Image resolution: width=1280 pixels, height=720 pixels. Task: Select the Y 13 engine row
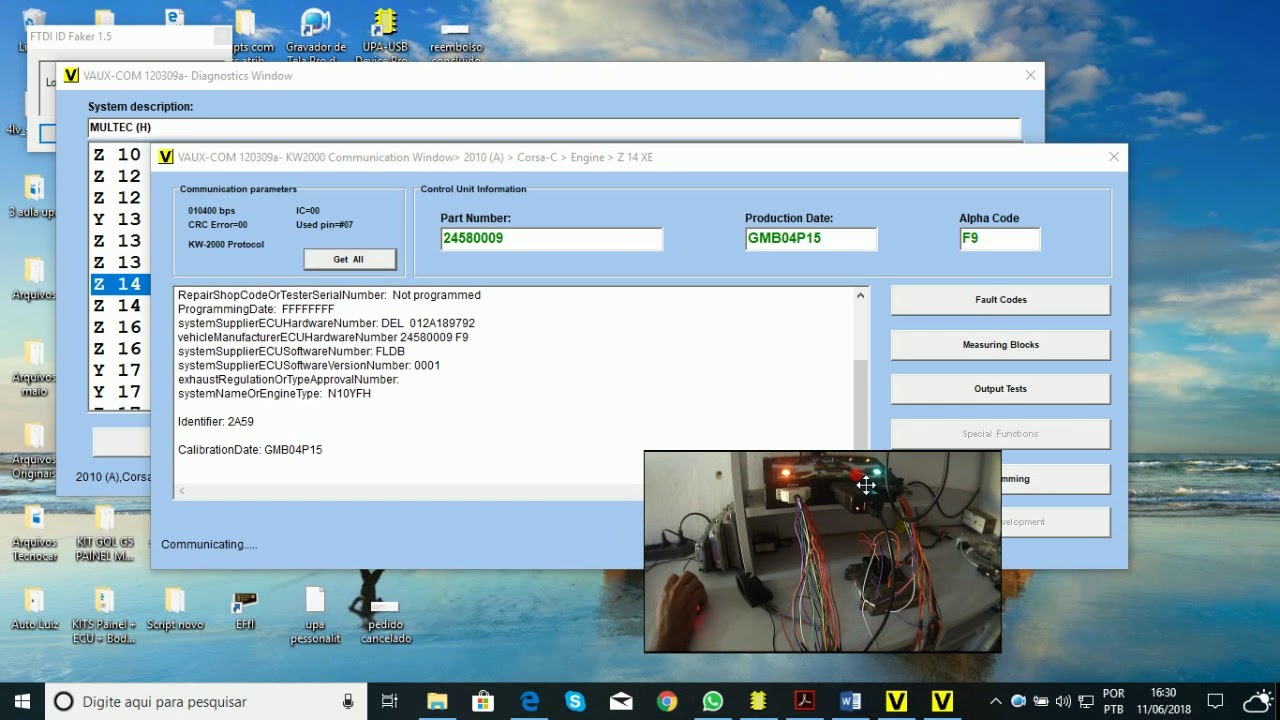click(x=120, y=219)
